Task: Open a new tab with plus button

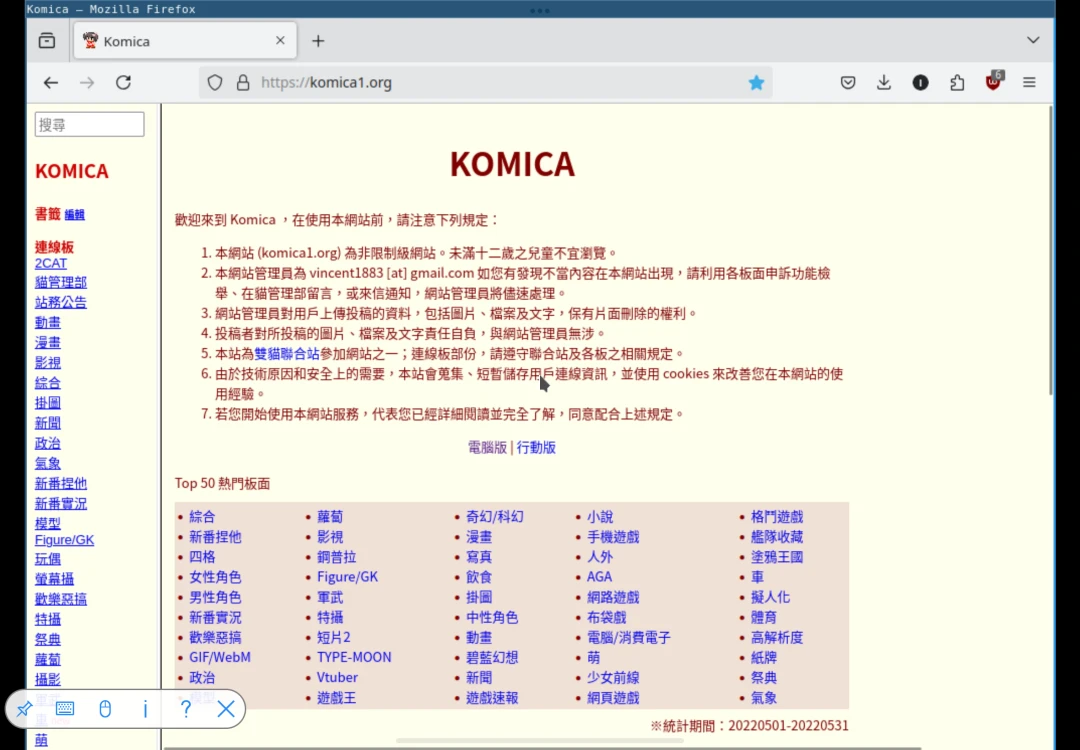Action: click(x=318, y=41)
